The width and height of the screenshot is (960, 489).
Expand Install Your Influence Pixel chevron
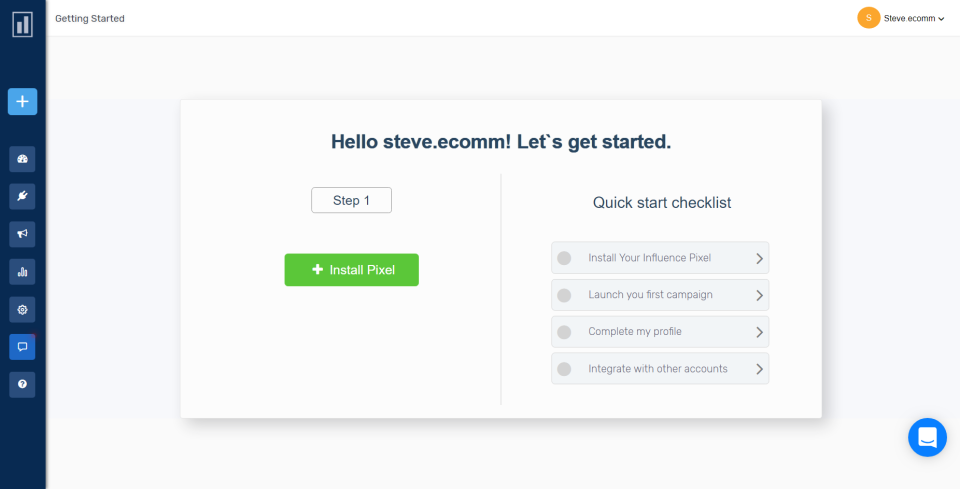[x=759, y=258]
